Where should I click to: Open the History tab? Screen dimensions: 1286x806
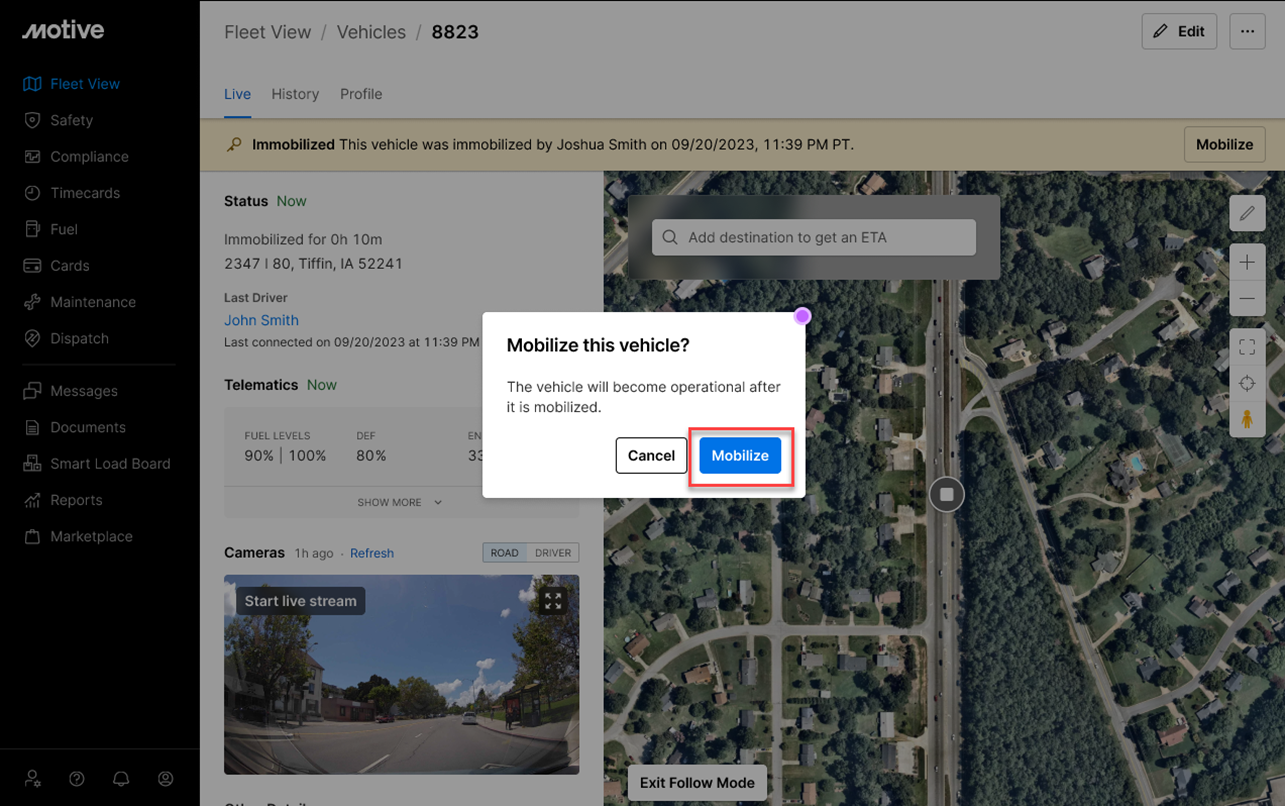295,94
